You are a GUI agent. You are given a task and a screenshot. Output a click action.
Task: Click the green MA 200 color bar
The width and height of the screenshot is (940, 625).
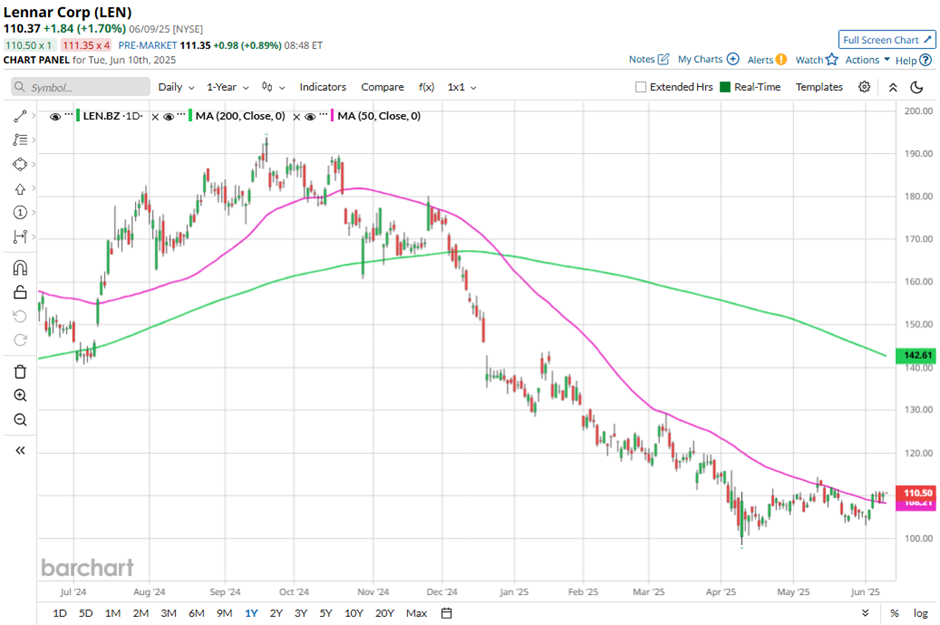[190, 116]
